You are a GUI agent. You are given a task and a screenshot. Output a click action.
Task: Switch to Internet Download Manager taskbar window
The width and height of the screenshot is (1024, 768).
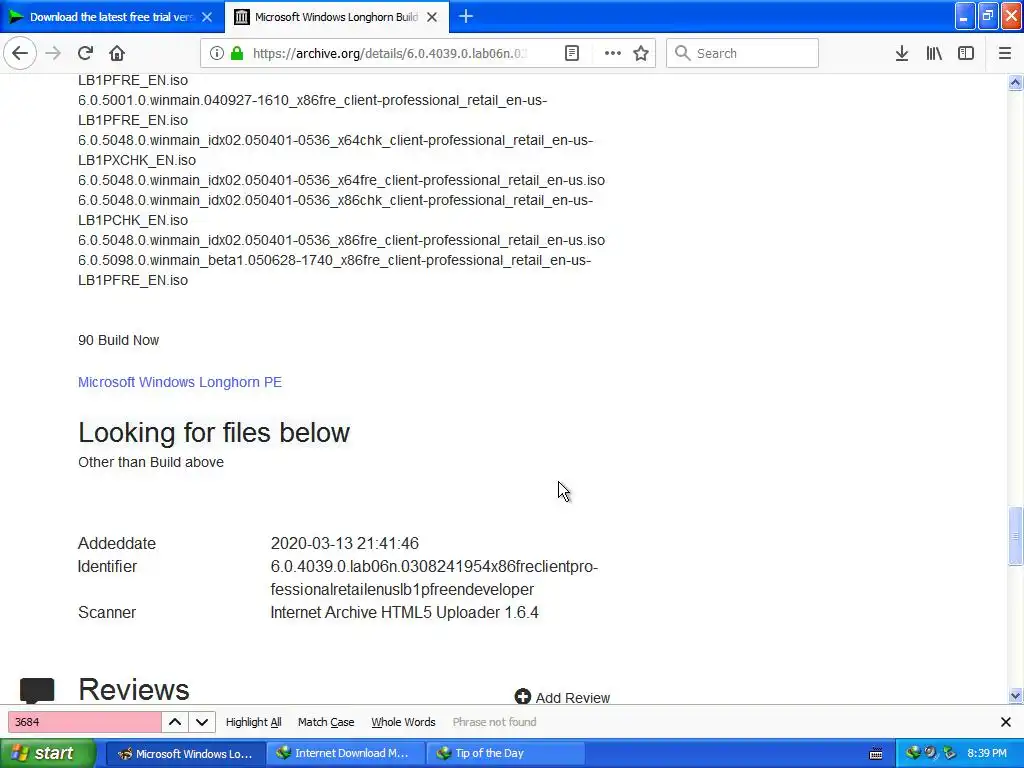(345, 754)
